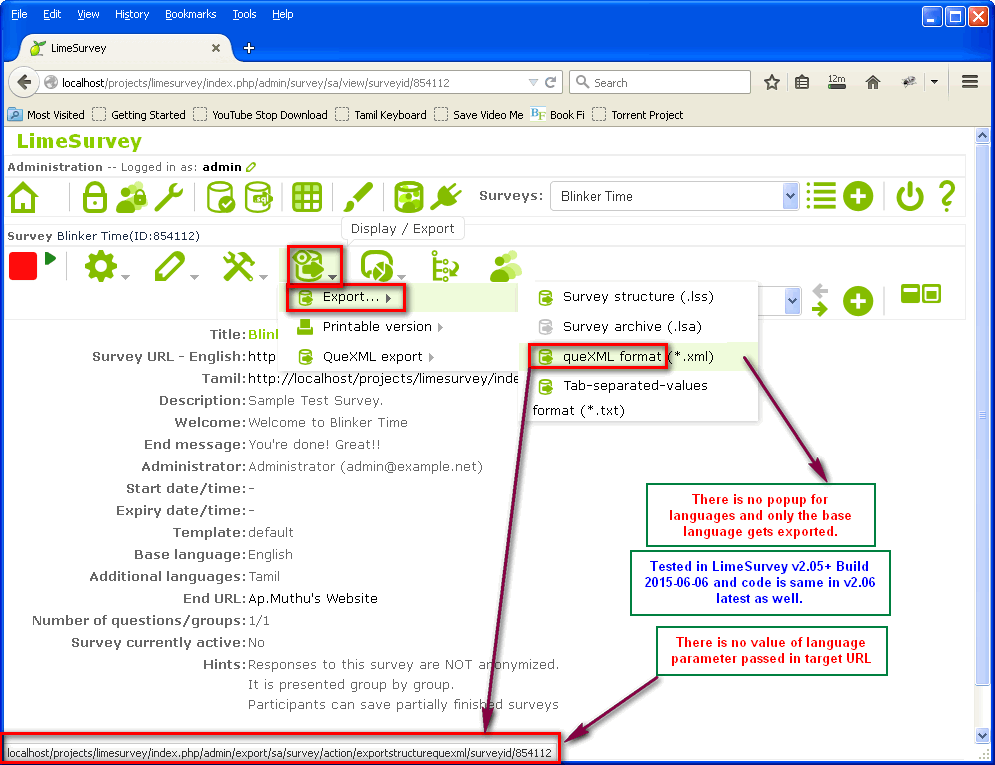Open Surveys dropdown showing Blinker Time
Viewport: 995px width, 765px height.
click(674, 196)
